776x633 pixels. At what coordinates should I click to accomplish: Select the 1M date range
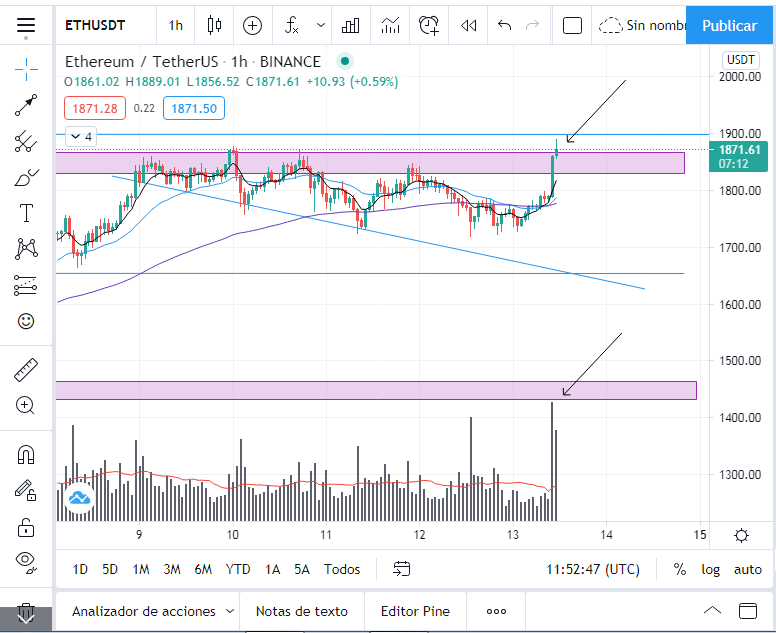point(141,569)
